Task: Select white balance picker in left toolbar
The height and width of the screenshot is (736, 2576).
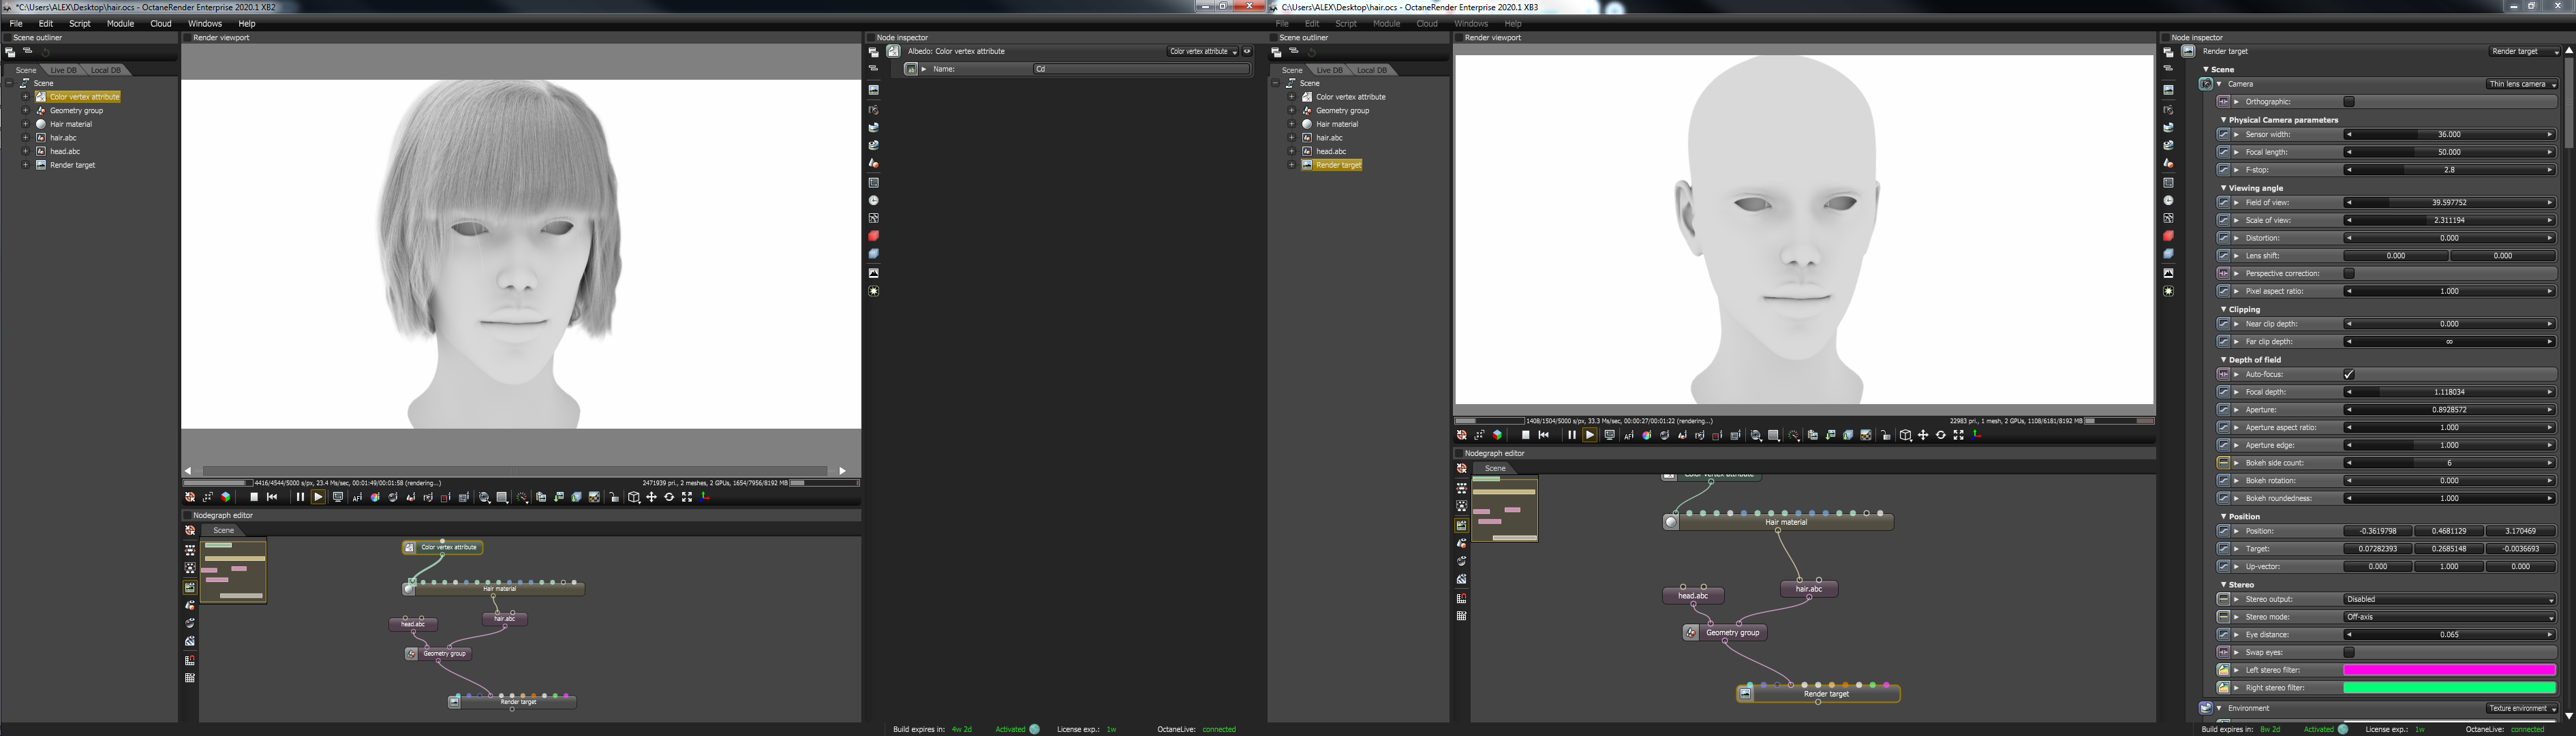Action: [x=375, y=497]
